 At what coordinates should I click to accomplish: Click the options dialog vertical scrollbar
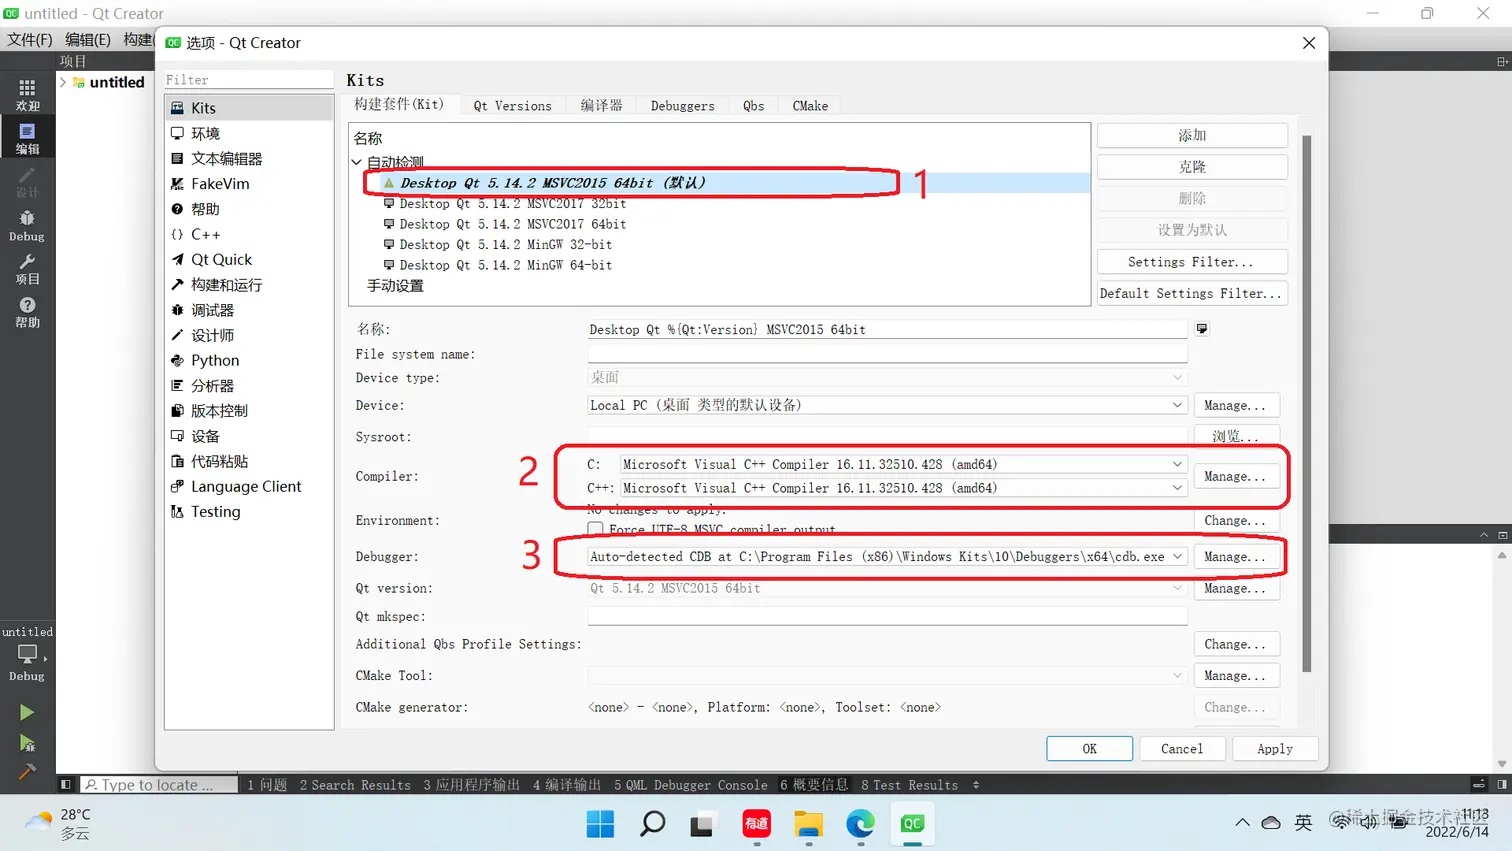point(1307,404)
